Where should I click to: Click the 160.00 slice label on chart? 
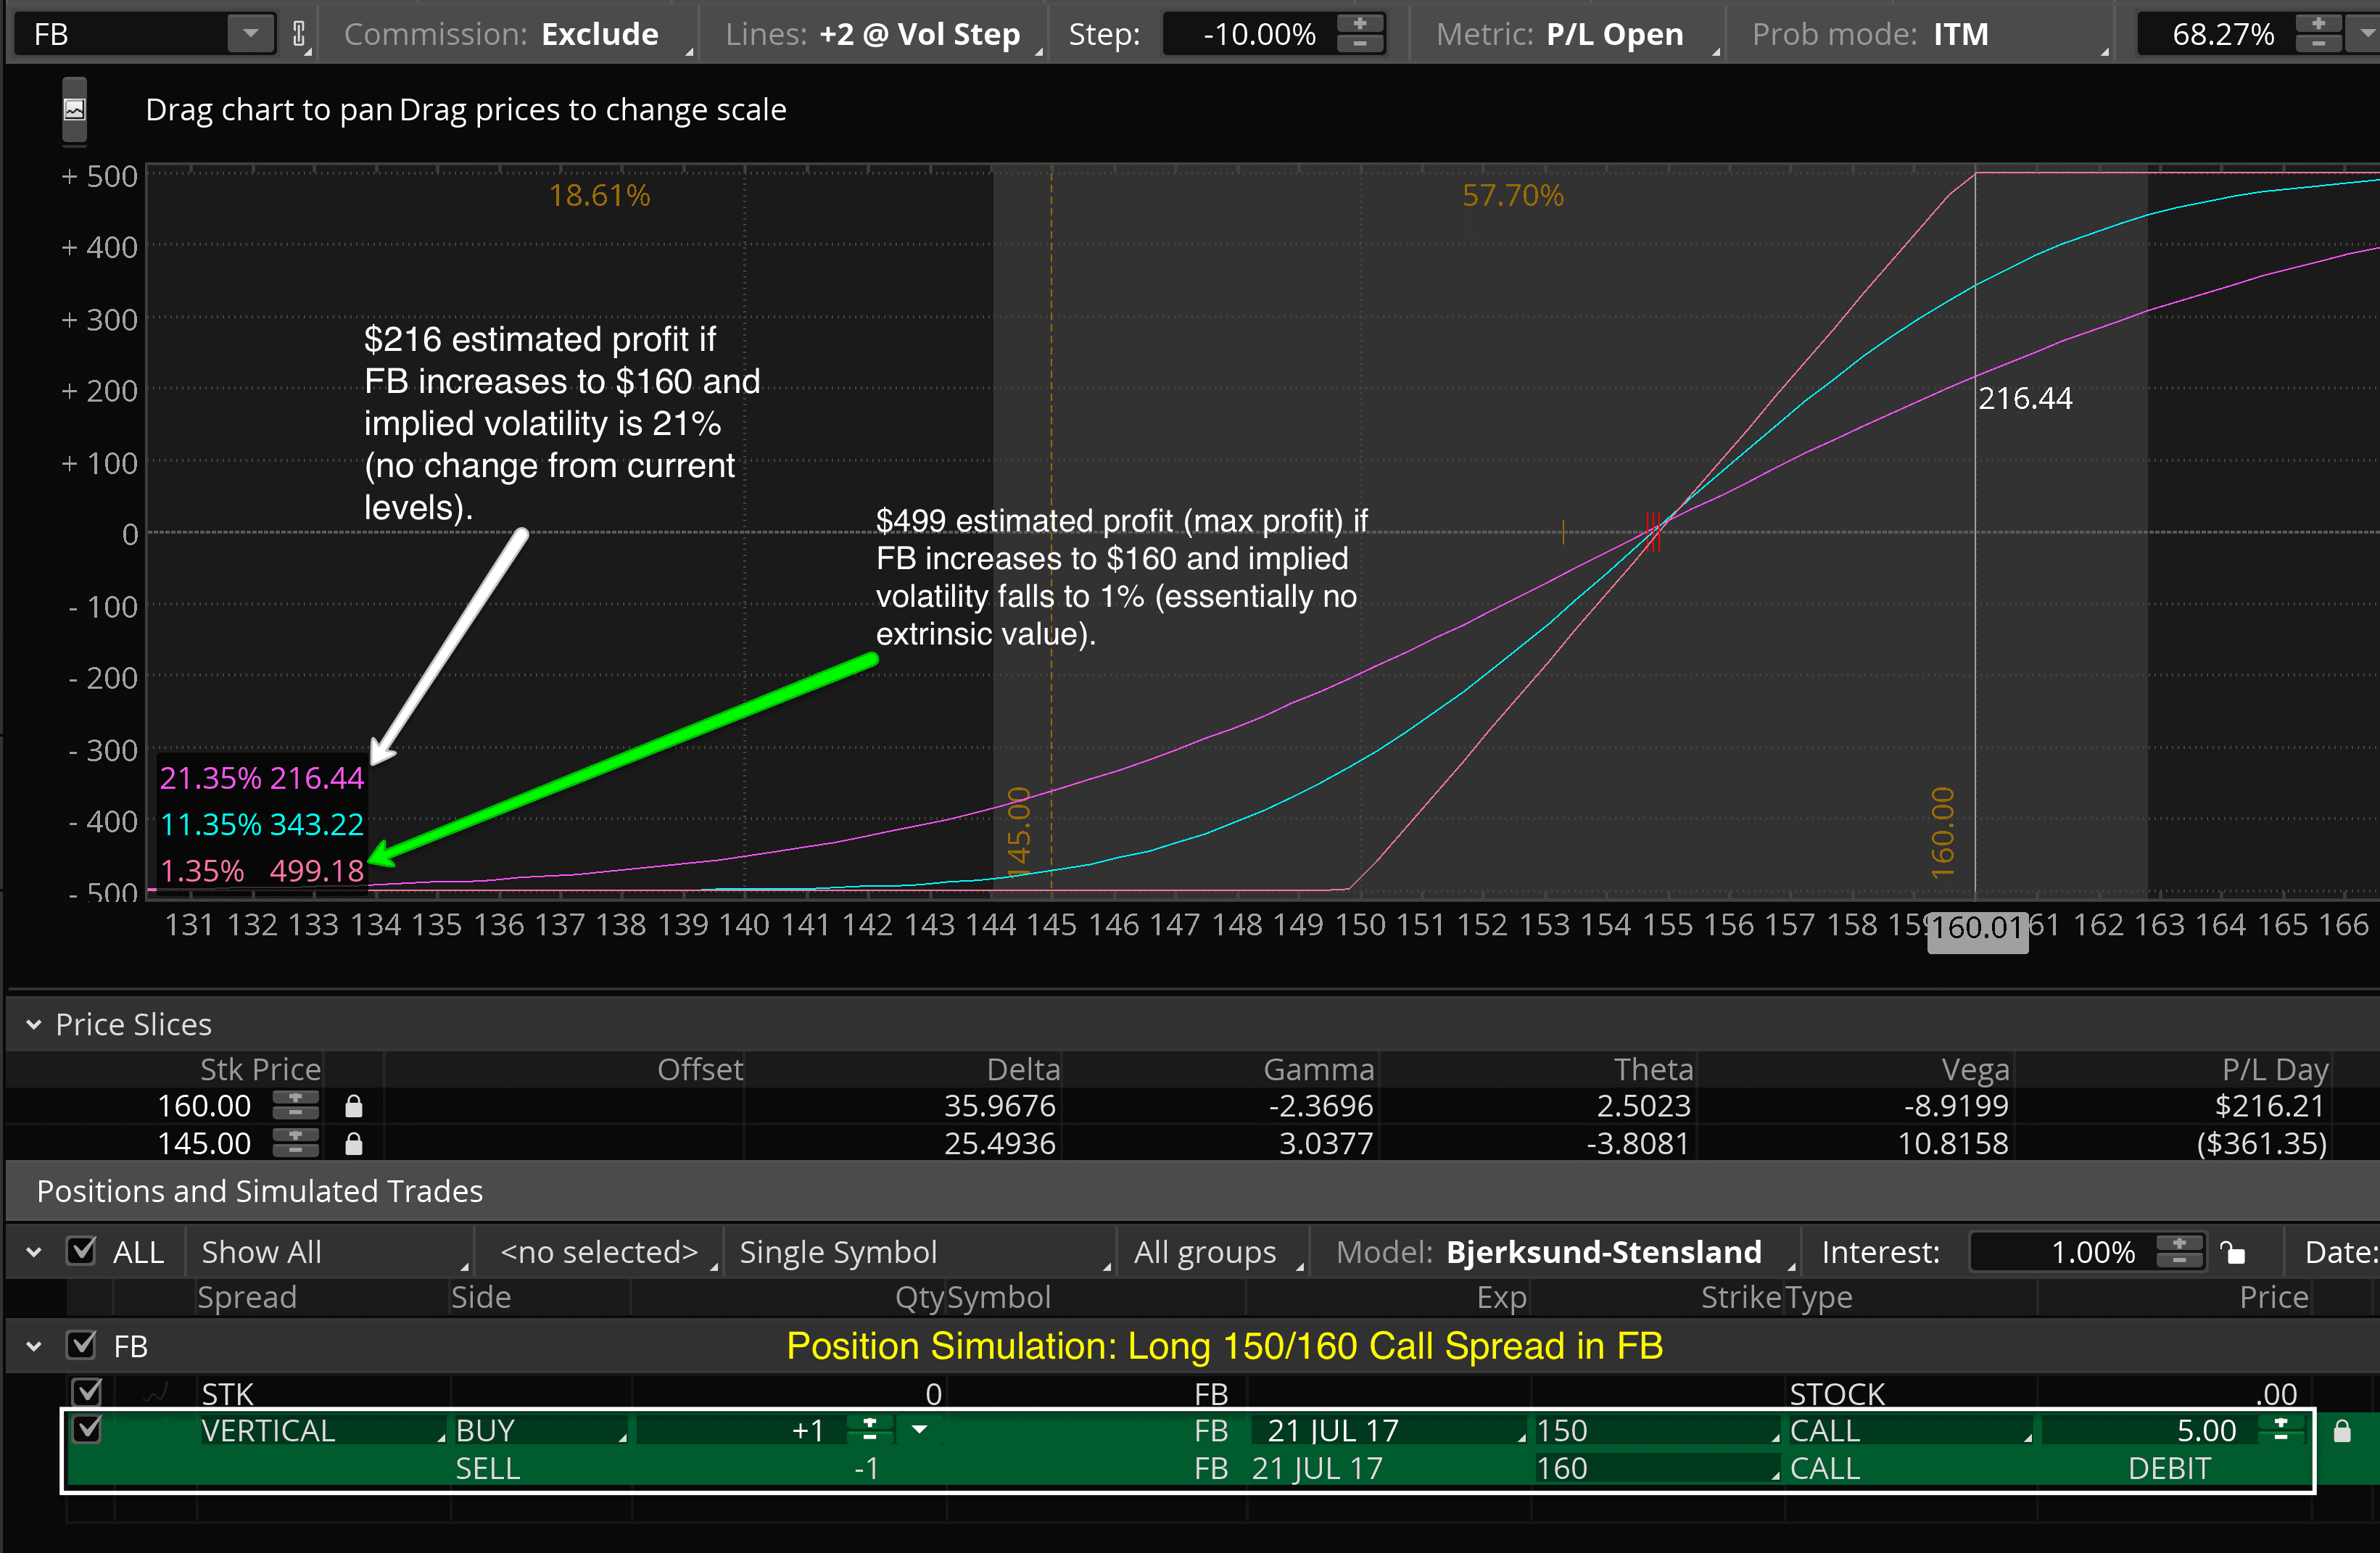[1942, 833]
